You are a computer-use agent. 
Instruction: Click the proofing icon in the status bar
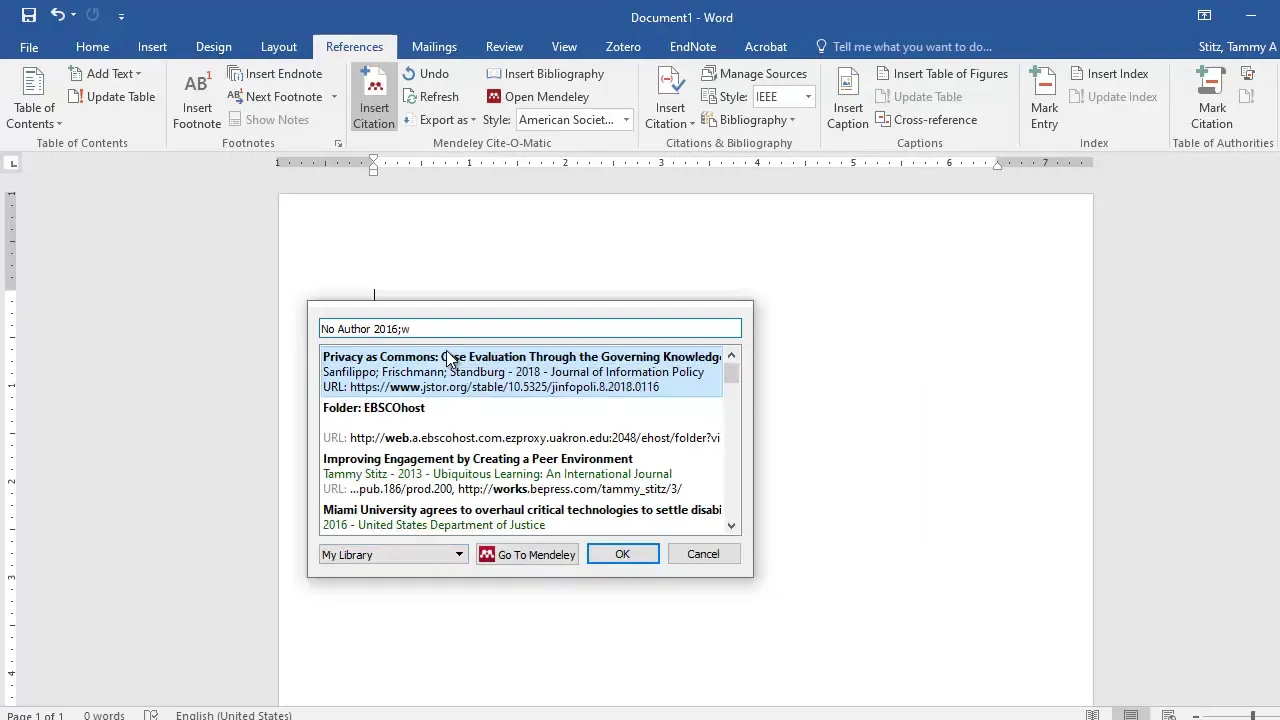151,714
